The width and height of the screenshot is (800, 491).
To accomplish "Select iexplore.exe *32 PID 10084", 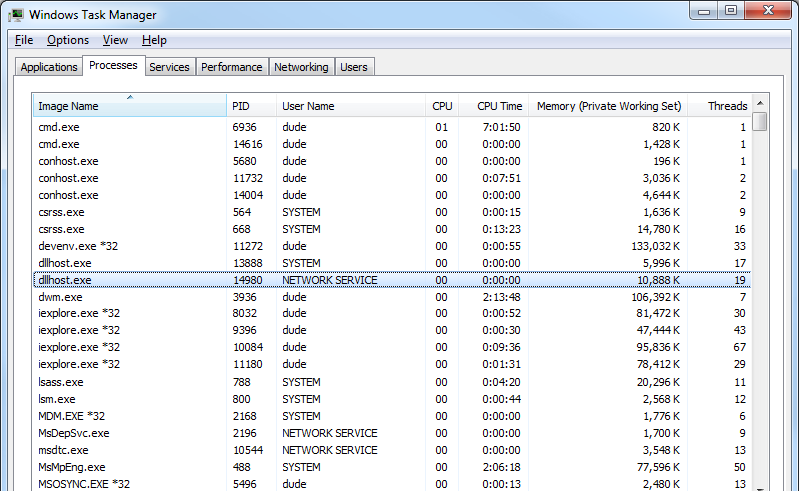I will [x=392, y=347].
